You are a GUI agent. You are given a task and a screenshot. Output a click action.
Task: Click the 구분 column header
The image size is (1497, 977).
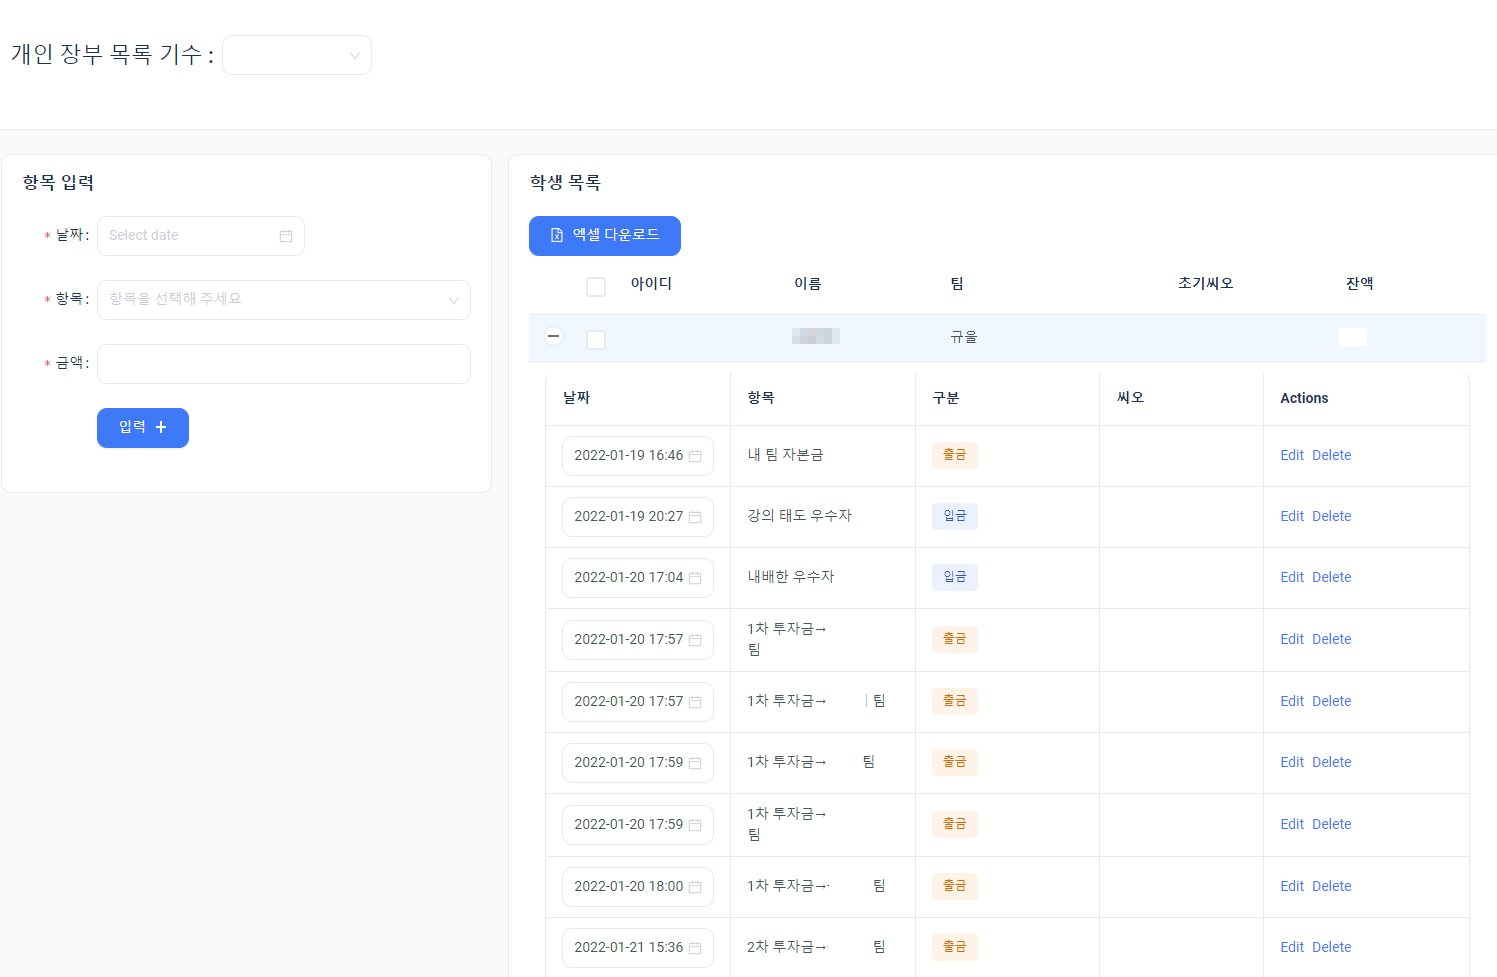tap(946, 398)
